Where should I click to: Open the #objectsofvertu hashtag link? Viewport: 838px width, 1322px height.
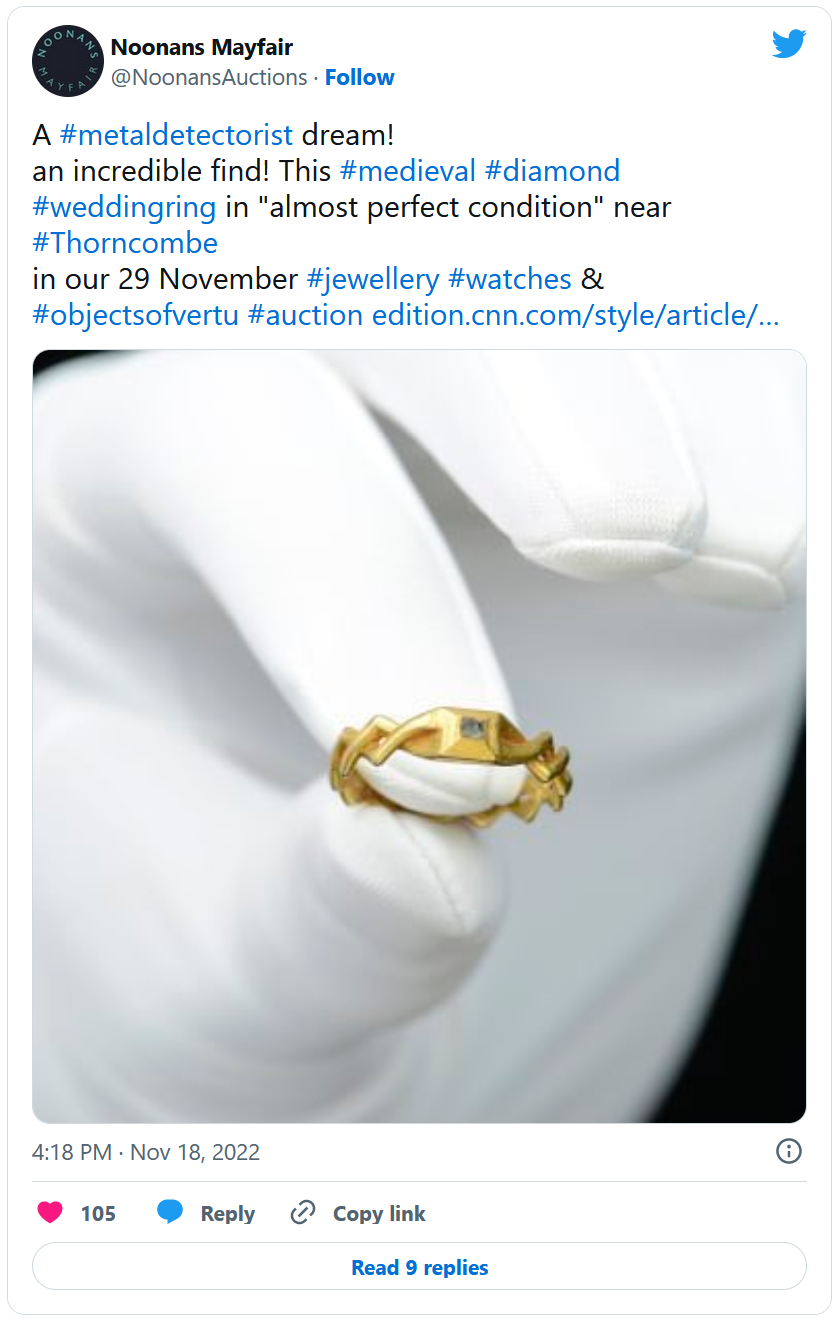[135, 315]
